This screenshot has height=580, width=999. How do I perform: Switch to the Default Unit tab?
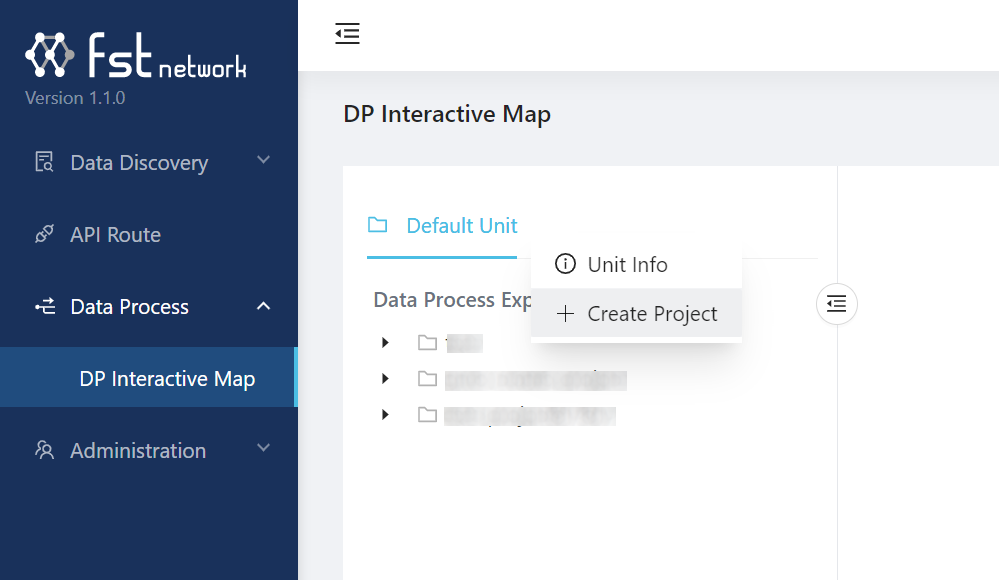[461, 226]
